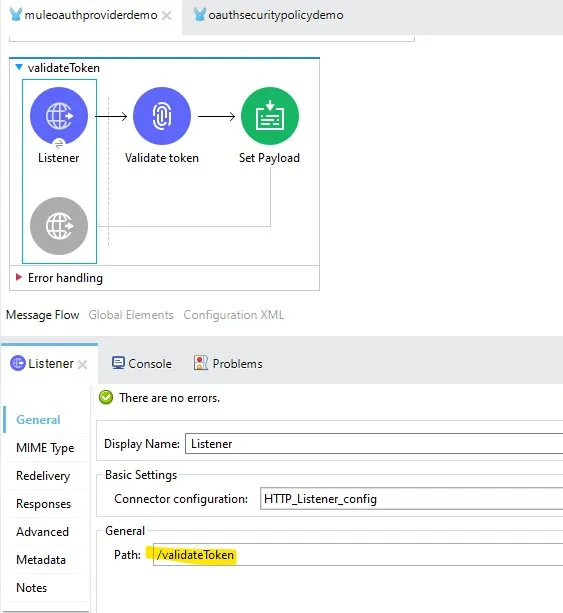Click the Display Name input field
This screenshot has height=613, width=563.
pyautogui.click(x=374, y=444)
